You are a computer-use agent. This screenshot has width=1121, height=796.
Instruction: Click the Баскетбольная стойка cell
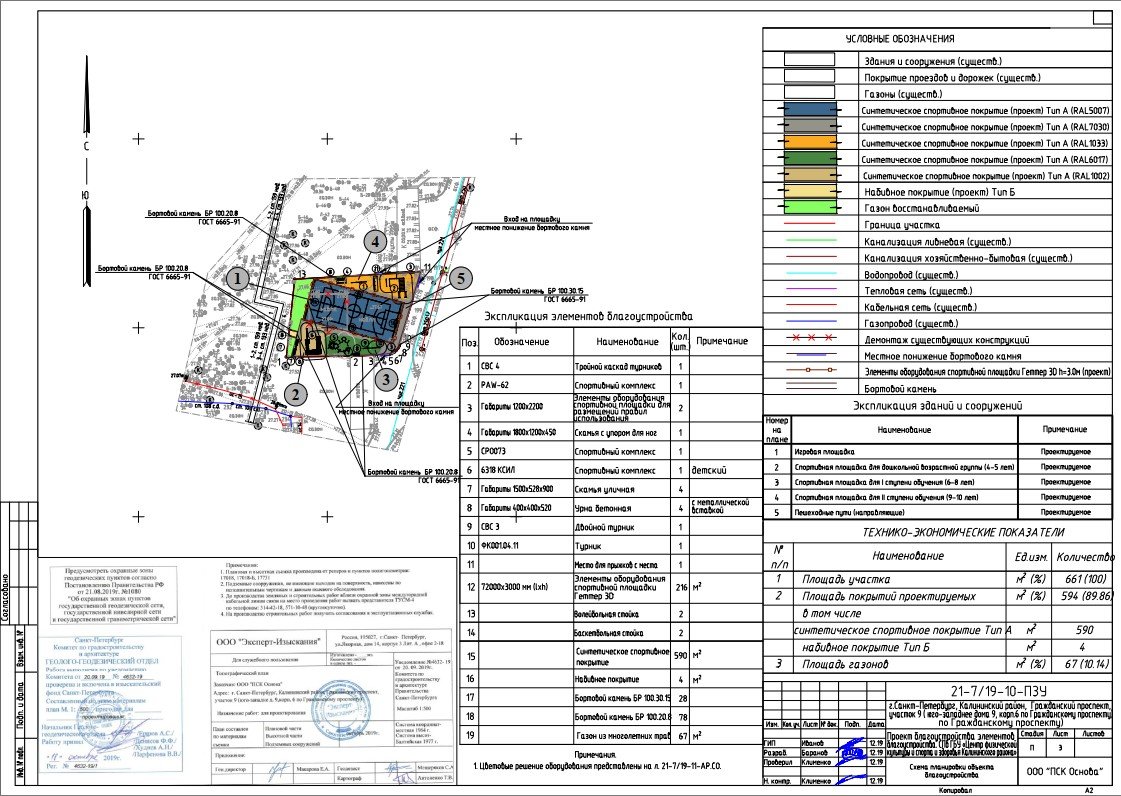pyautogui.click(x=621, y=632)
